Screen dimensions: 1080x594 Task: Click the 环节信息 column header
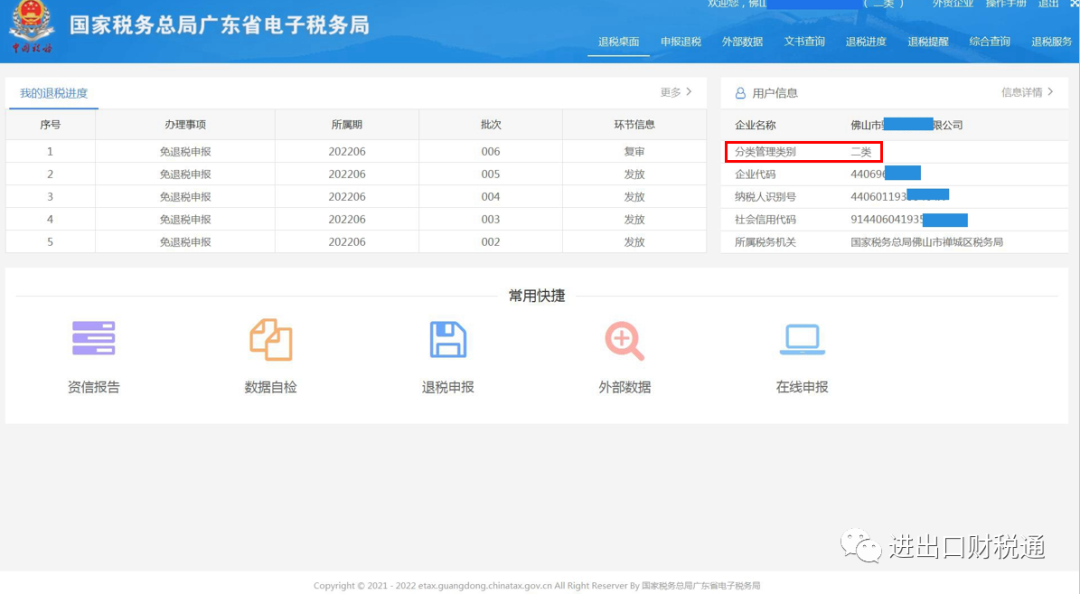(x=634, y=125)
